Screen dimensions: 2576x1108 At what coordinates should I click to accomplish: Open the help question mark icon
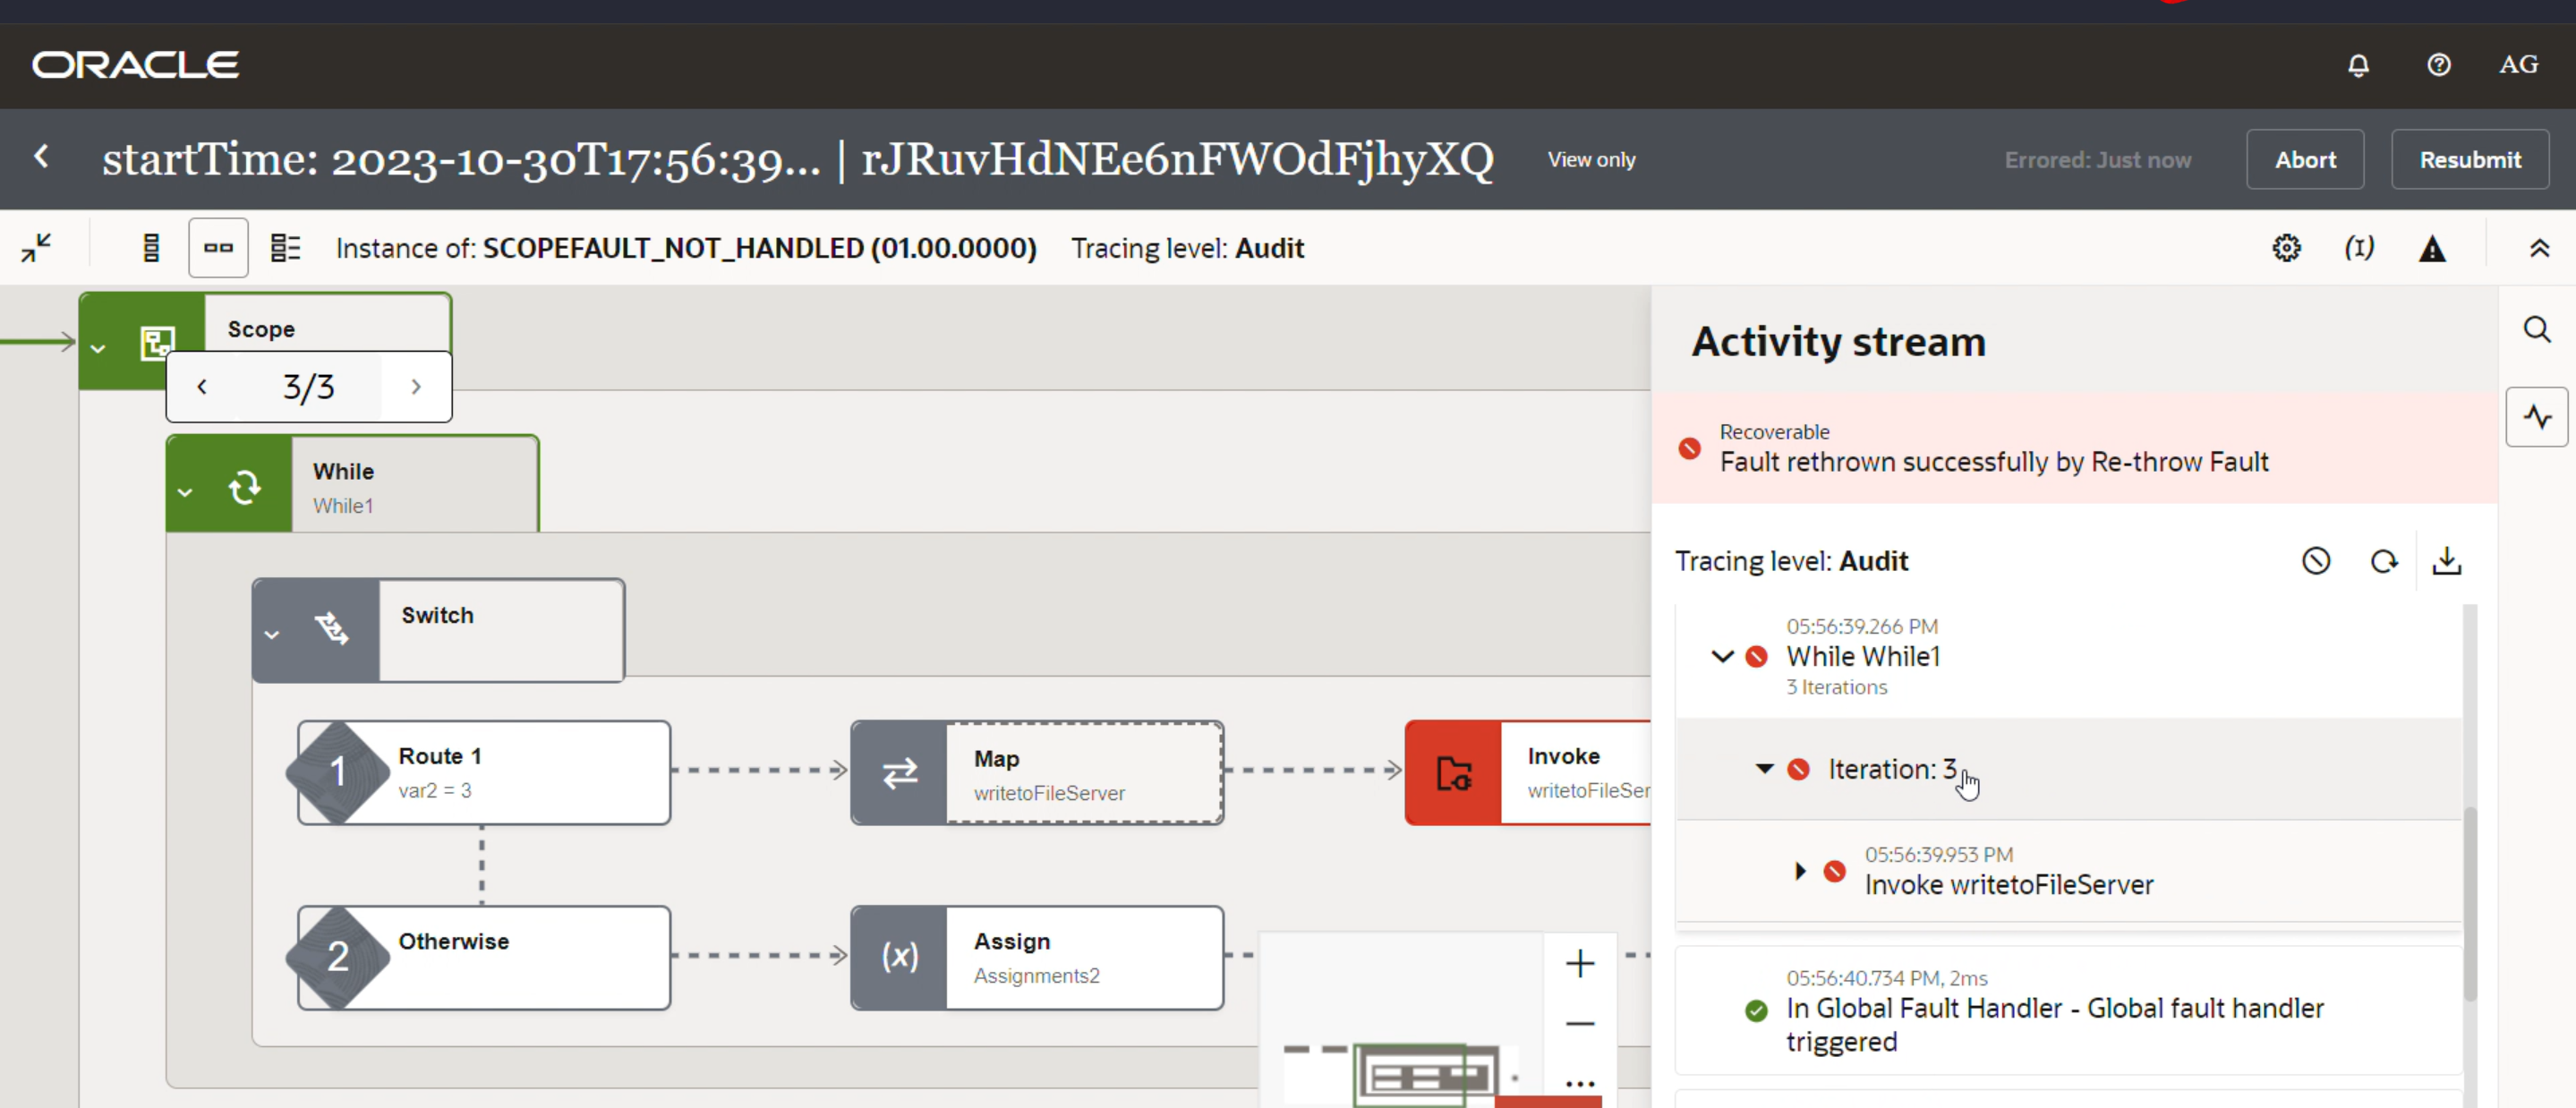tap(2438, 65)
